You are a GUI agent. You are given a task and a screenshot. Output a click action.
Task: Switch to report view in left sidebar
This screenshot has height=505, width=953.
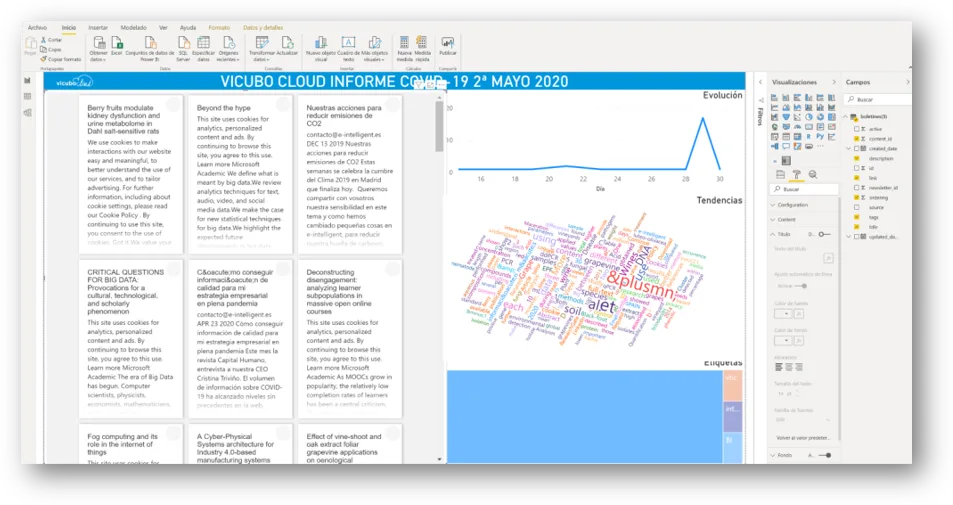point(27,80)
